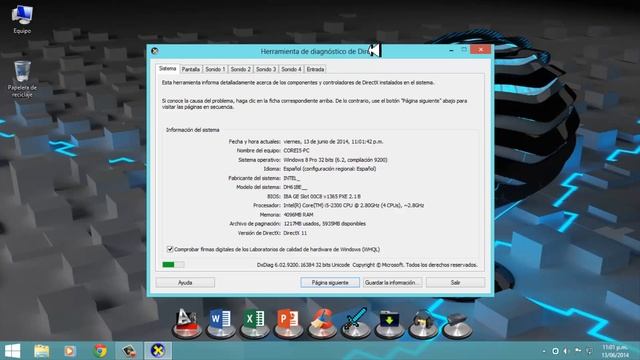This screenshot has height=360, width=640.
Task: Click the 'Windows 8 Pro 32 bits' value
Action: (x=335, y=160)
